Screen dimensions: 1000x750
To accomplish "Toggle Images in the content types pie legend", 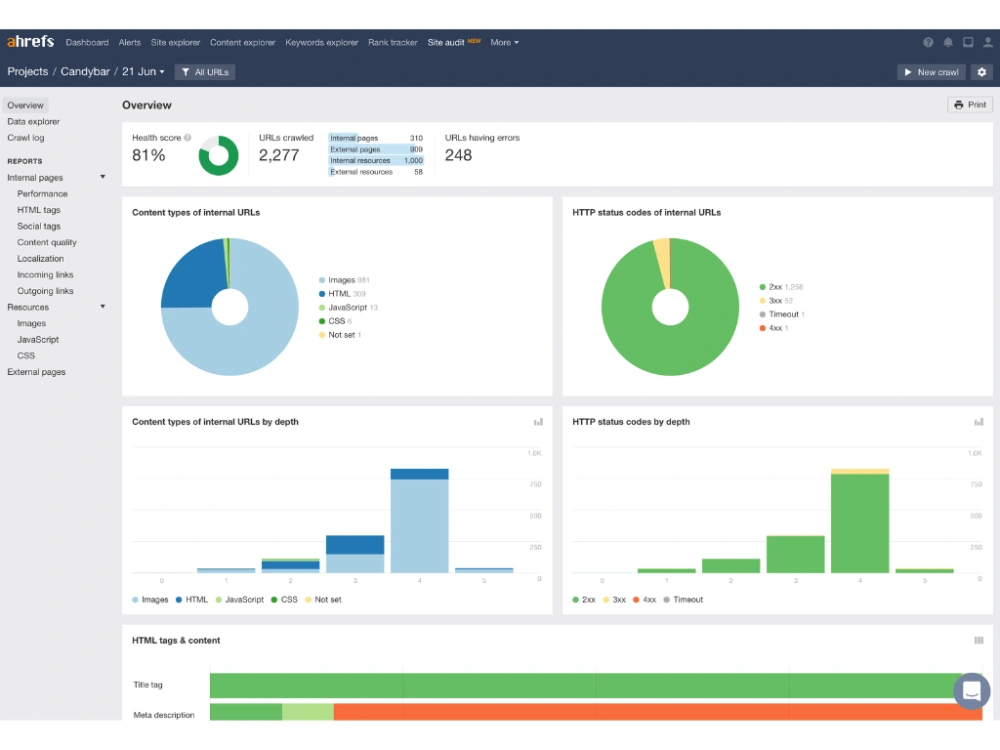I will (344, 280).
